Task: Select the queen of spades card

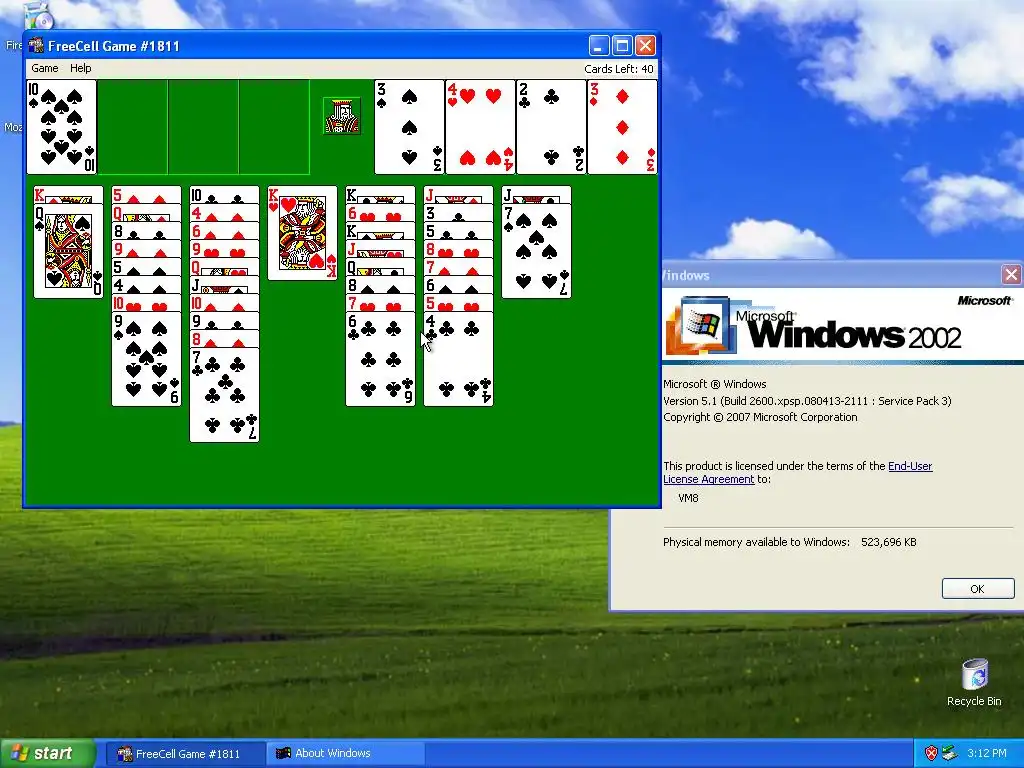Action: pos(69,251)
